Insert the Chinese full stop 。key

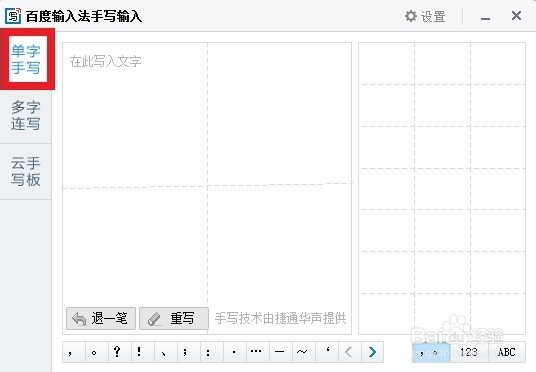point(97,352)
